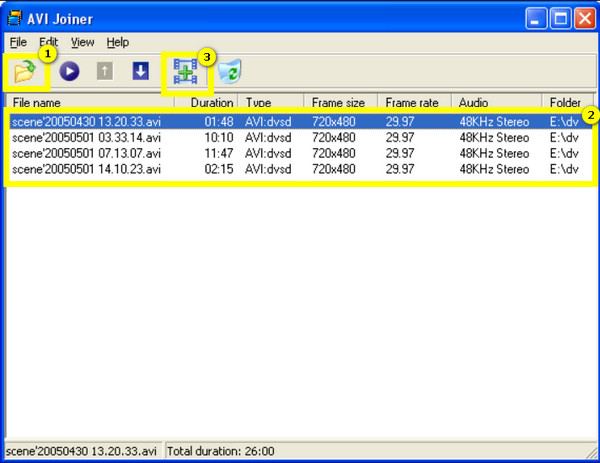
Task: Open the Help menu
Action: point(117,42)
